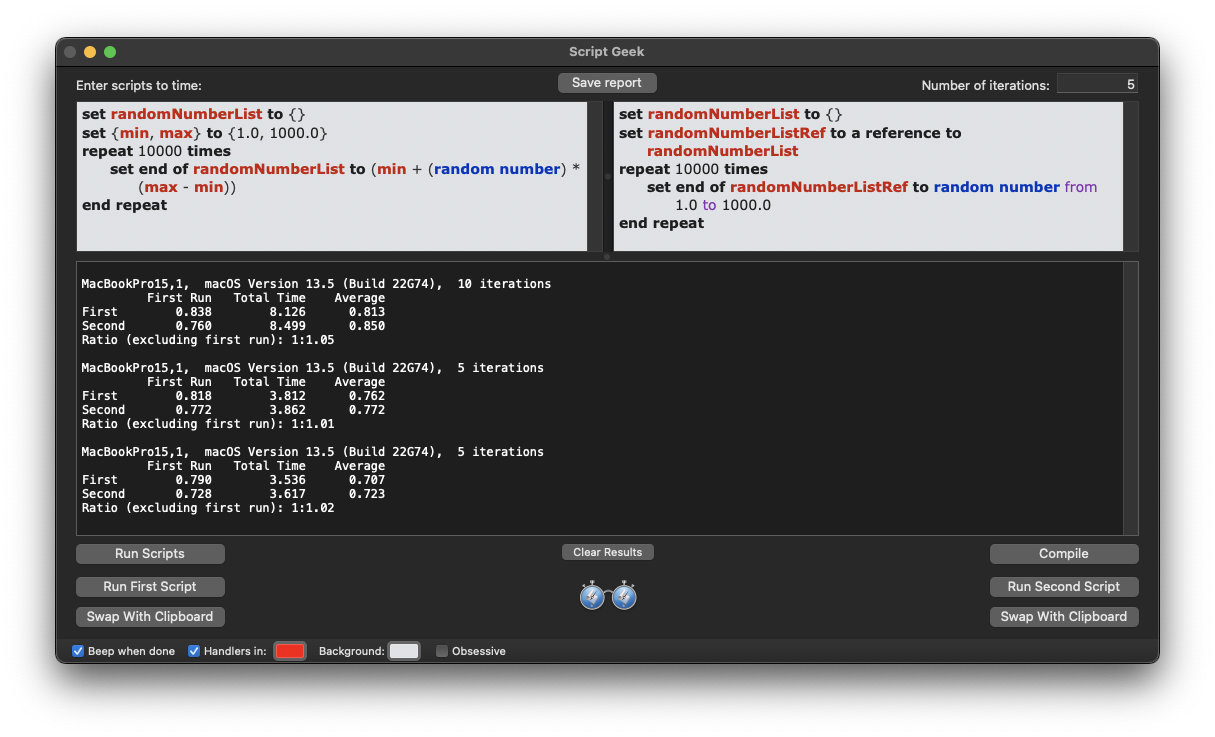This screenshot has width=1215, height=737.
Task: Click the yellow minimize window button
Action: pos(90,52)
